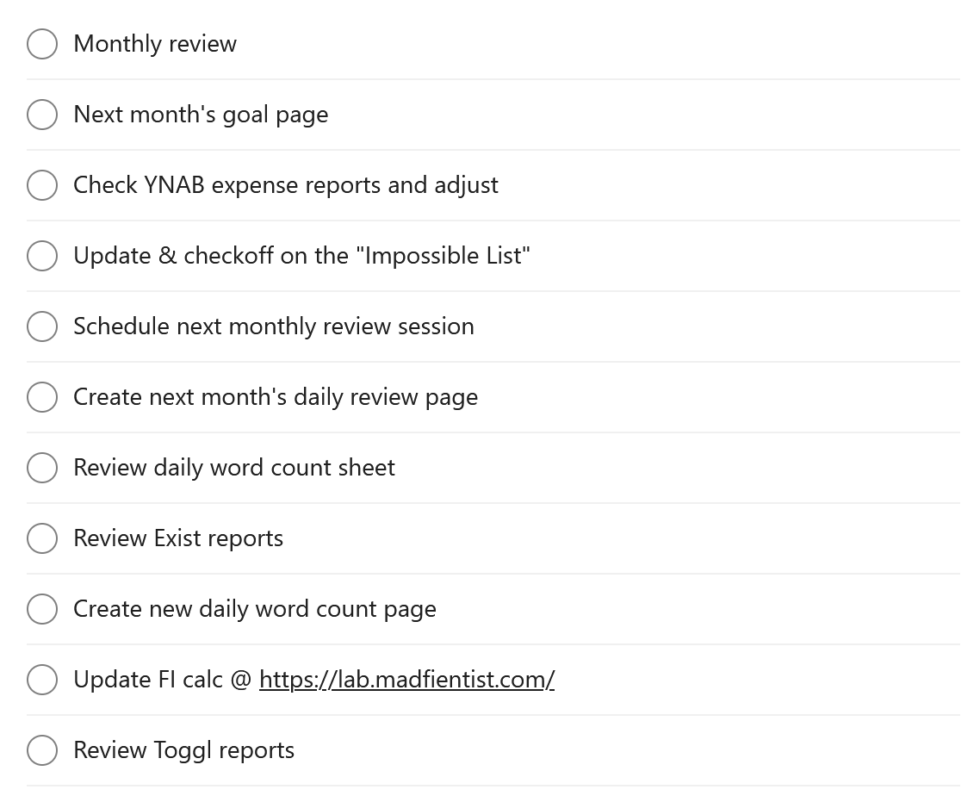Image resolution: width=980 pixels, height=802 pixels.
Task: Mark the "Impossible List" task done
Action: (41, 256)
